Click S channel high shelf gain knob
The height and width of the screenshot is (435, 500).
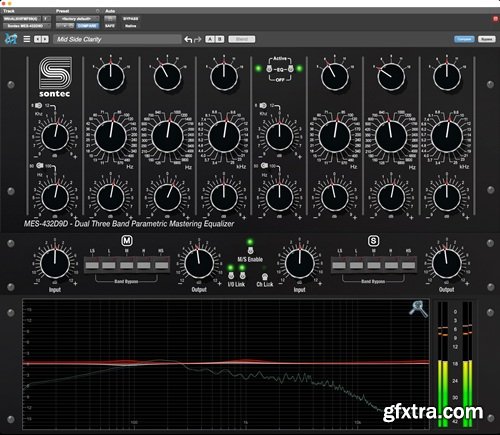pos(280,136)
